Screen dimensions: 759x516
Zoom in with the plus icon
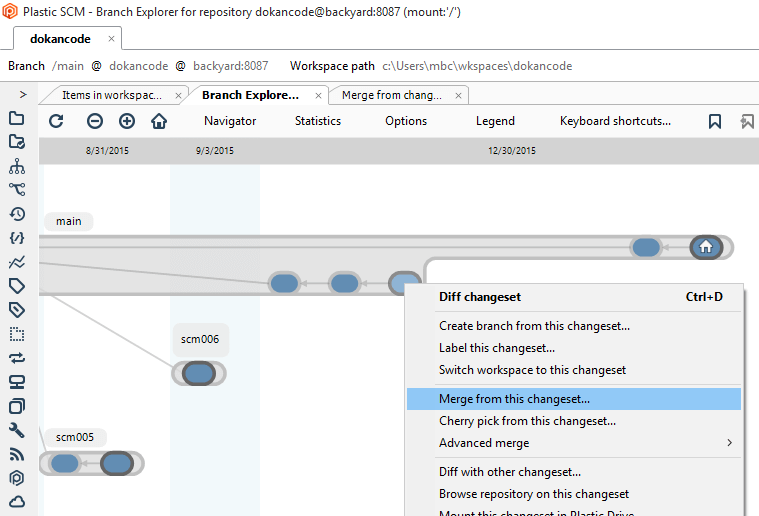pos(127,121)
